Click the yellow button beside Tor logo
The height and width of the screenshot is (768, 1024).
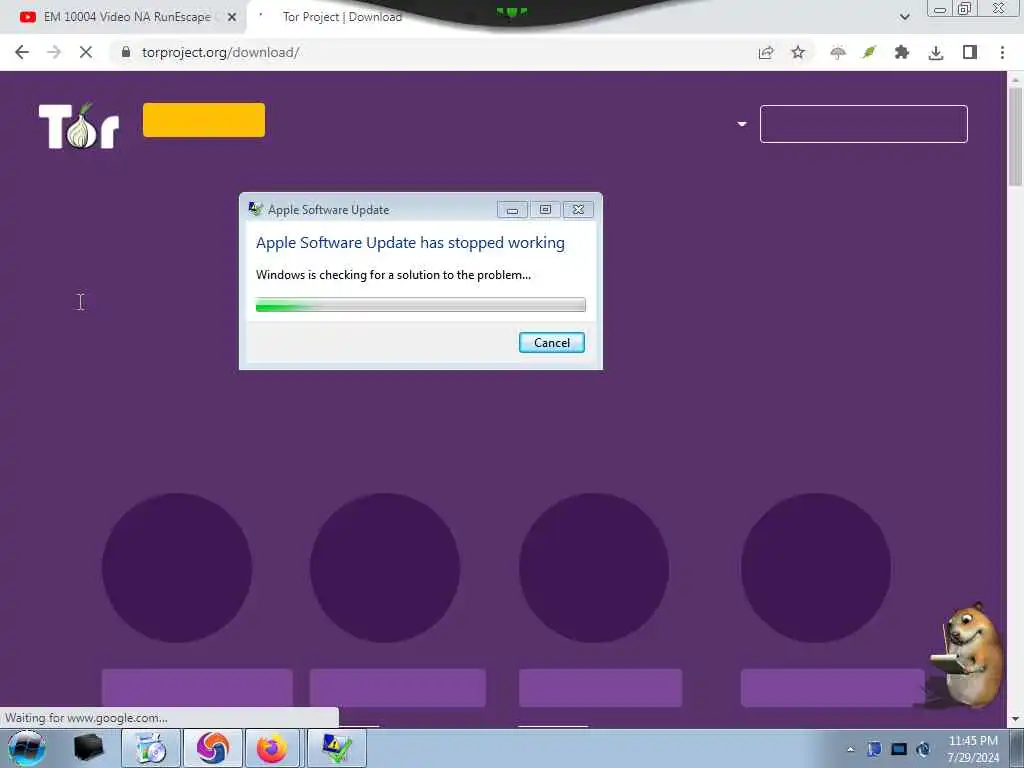(x=204, y=120)
